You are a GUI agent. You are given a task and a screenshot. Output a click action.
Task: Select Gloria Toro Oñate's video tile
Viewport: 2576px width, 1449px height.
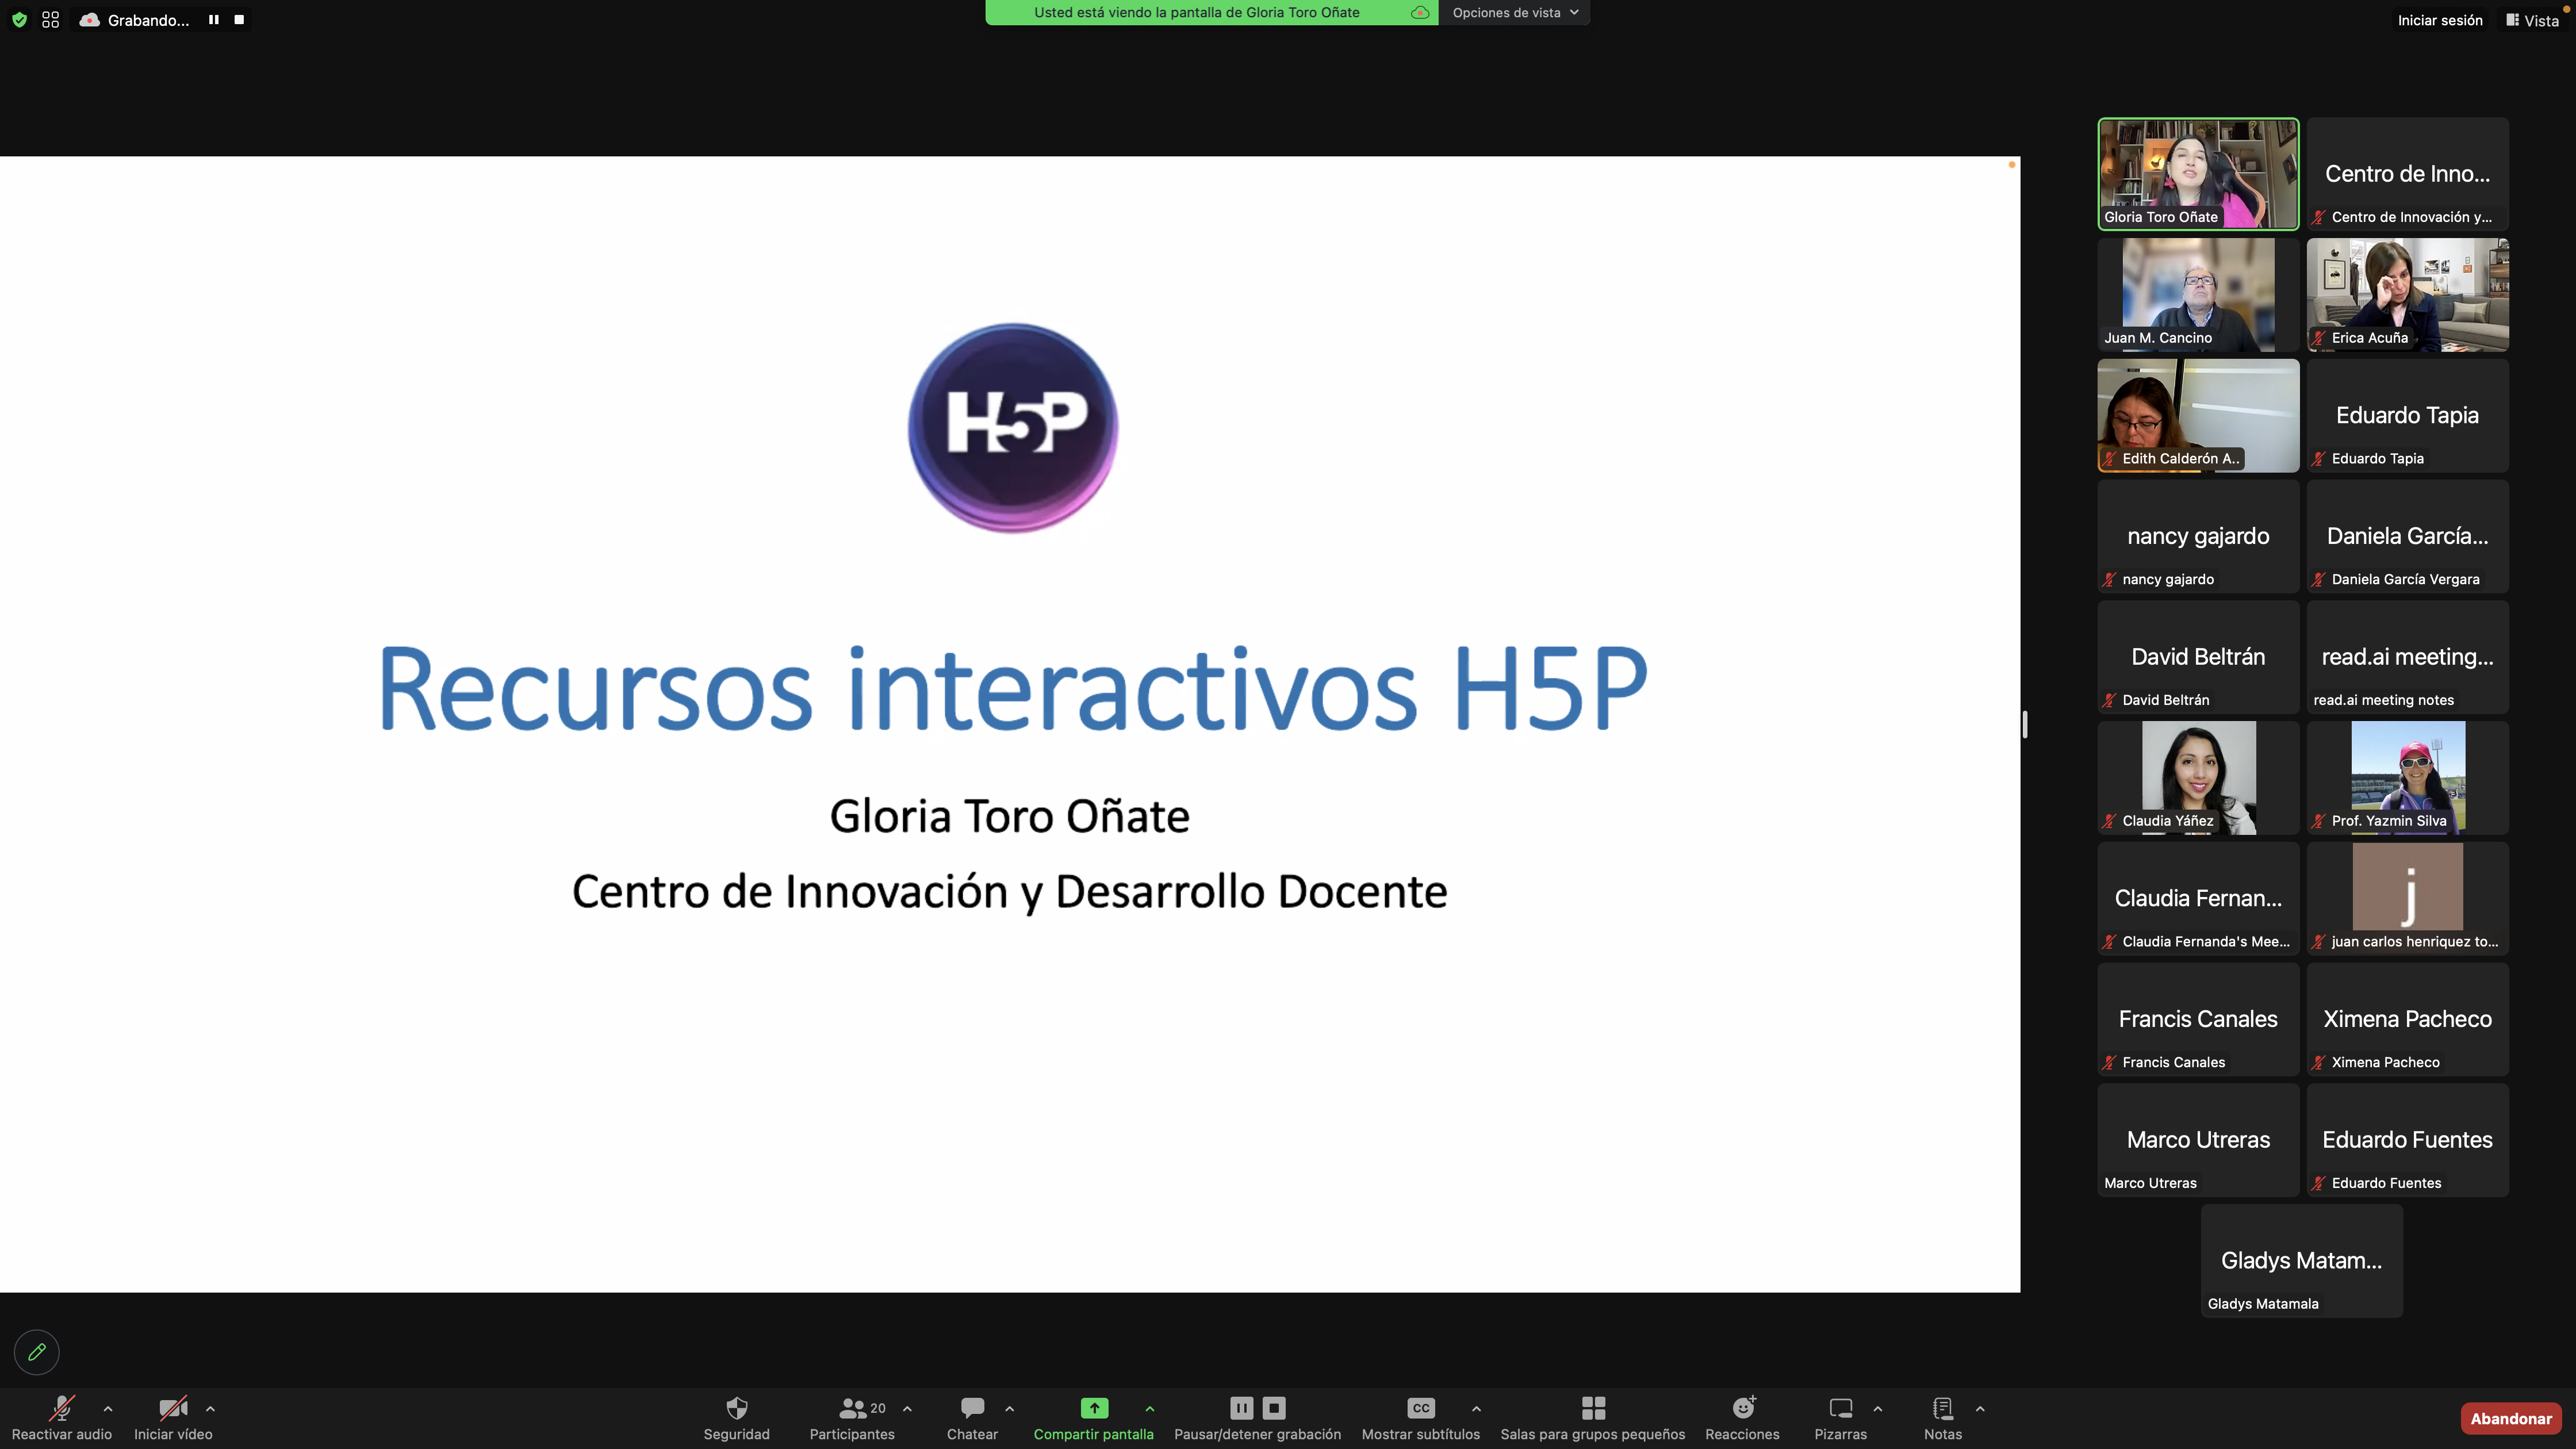[2198, 174]
